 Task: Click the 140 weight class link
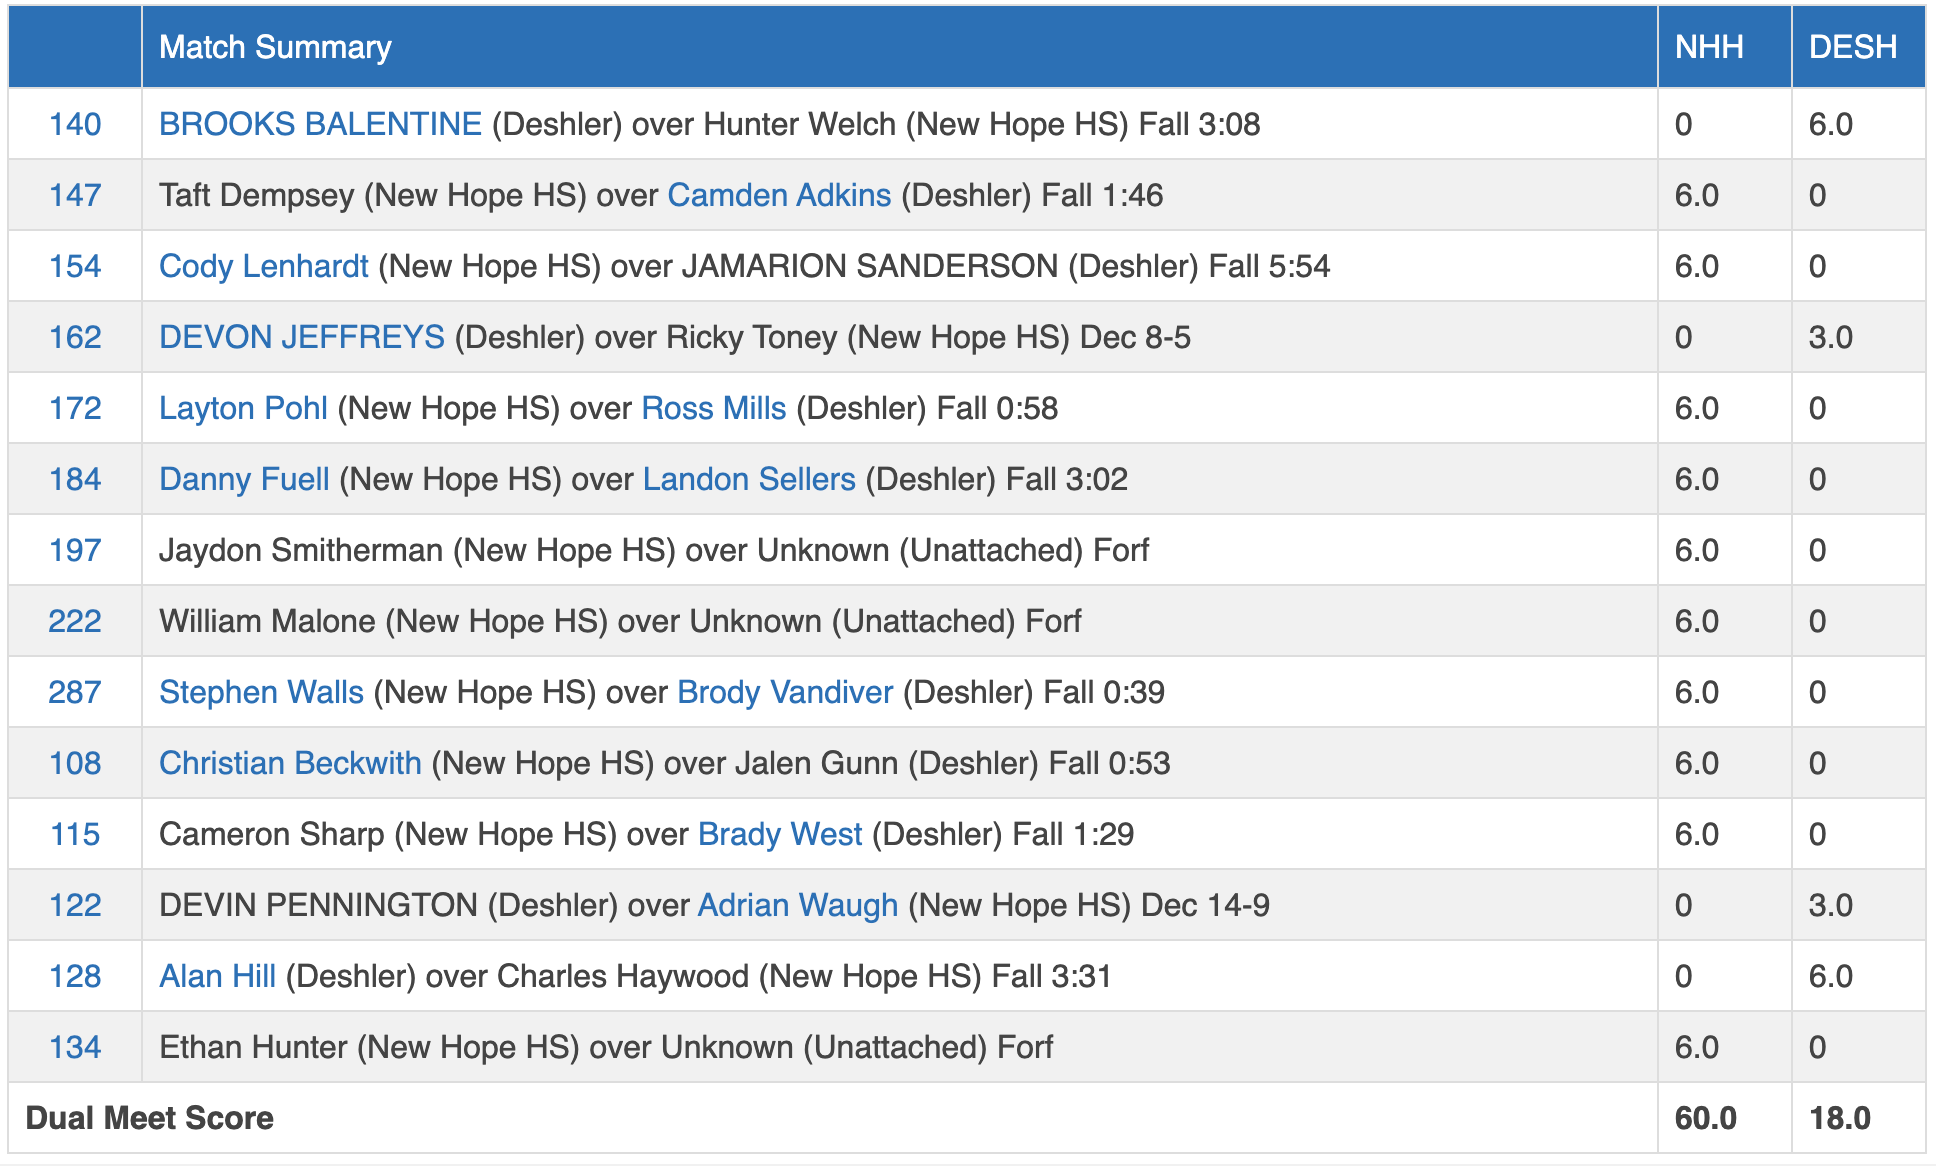pos(75,124)
